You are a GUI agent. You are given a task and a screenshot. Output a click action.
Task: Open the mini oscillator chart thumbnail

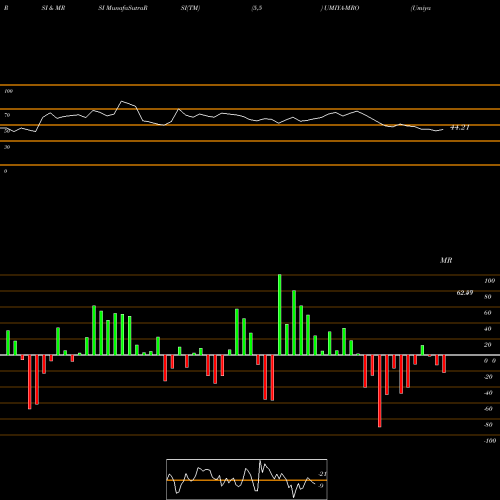[x=247, y=479]
